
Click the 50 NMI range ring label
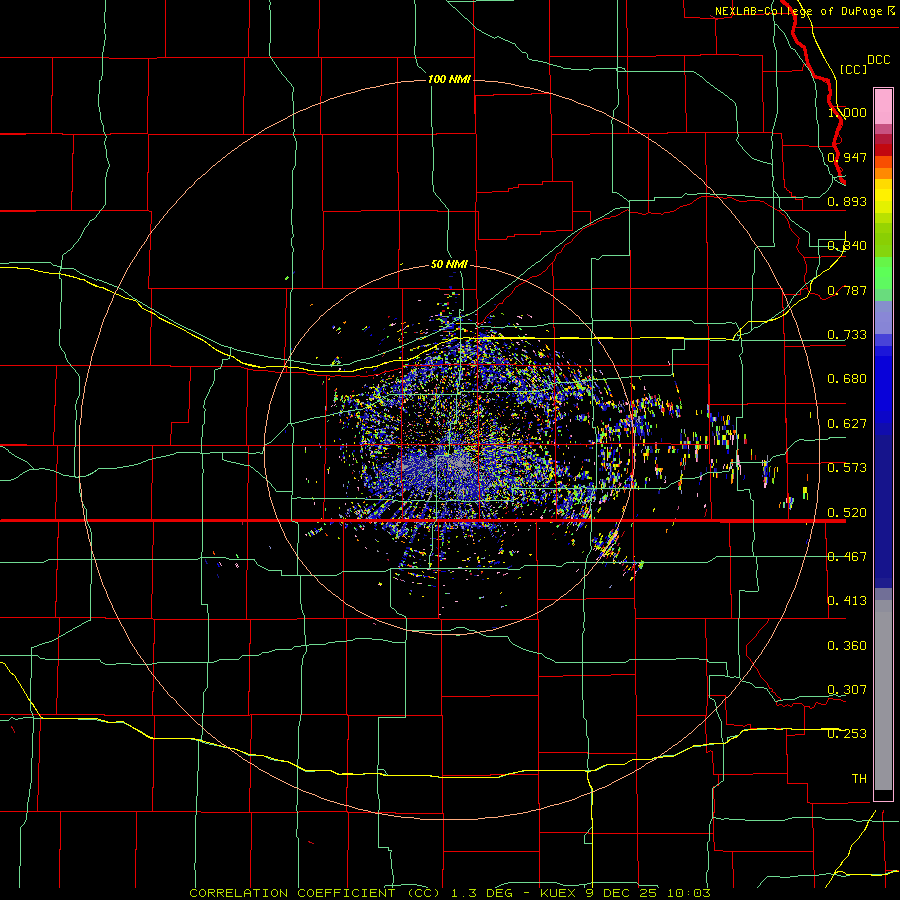pos(449,264)
